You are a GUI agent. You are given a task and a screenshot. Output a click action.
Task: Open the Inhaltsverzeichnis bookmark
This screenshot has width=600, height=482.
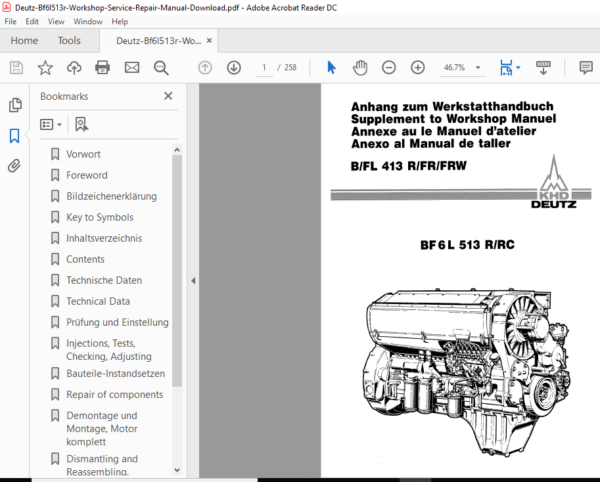(104, 238)
